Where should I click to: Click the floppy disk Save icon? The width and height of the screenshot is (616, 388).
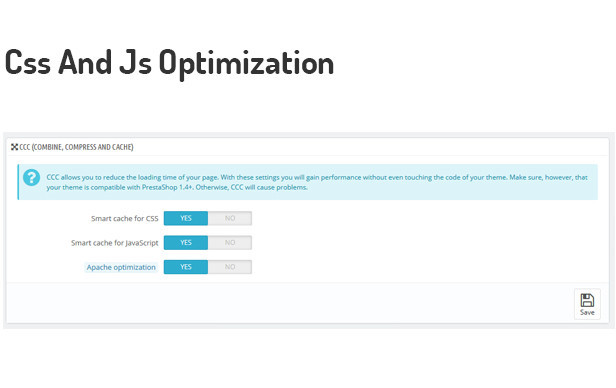tap(587, 300)
